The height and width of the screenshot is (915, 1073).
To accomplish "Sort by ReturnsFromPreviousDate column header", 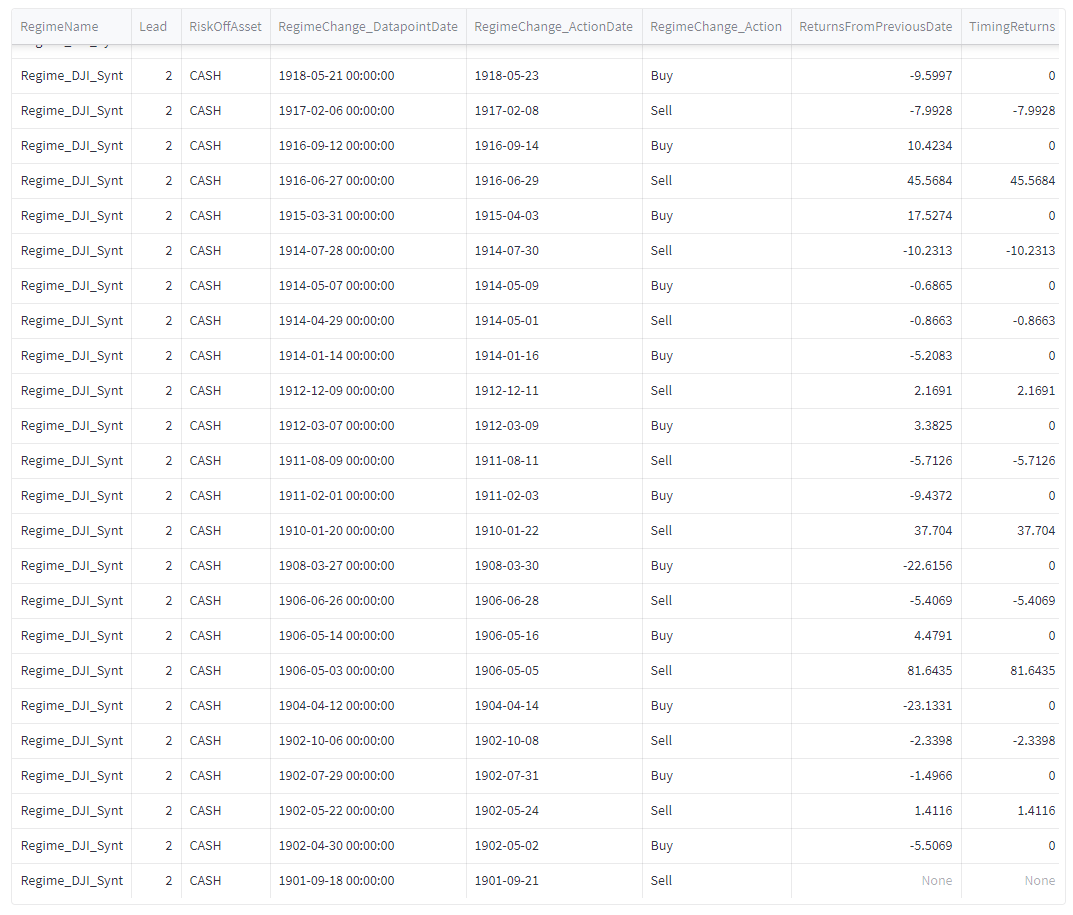I will coord(876,26).
